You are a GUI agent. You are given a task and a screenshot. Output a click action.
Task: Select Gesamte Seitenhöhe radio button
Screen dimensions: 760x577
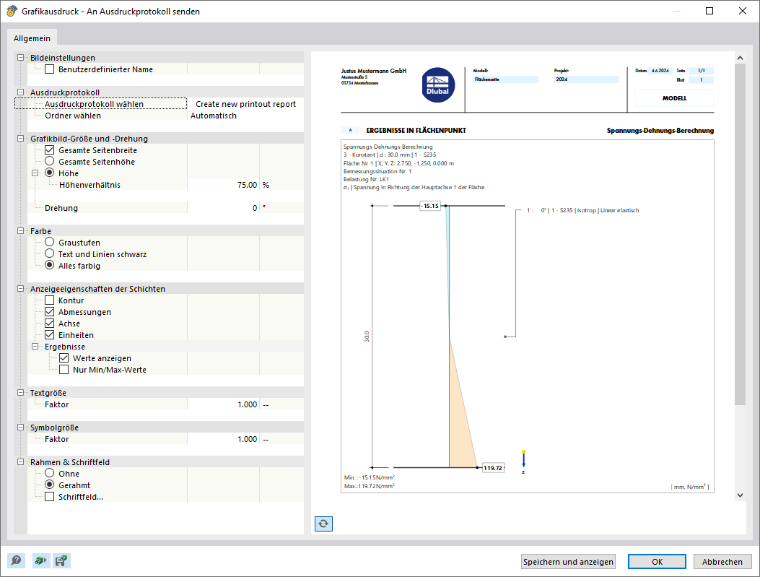click(x=49, y=161)
